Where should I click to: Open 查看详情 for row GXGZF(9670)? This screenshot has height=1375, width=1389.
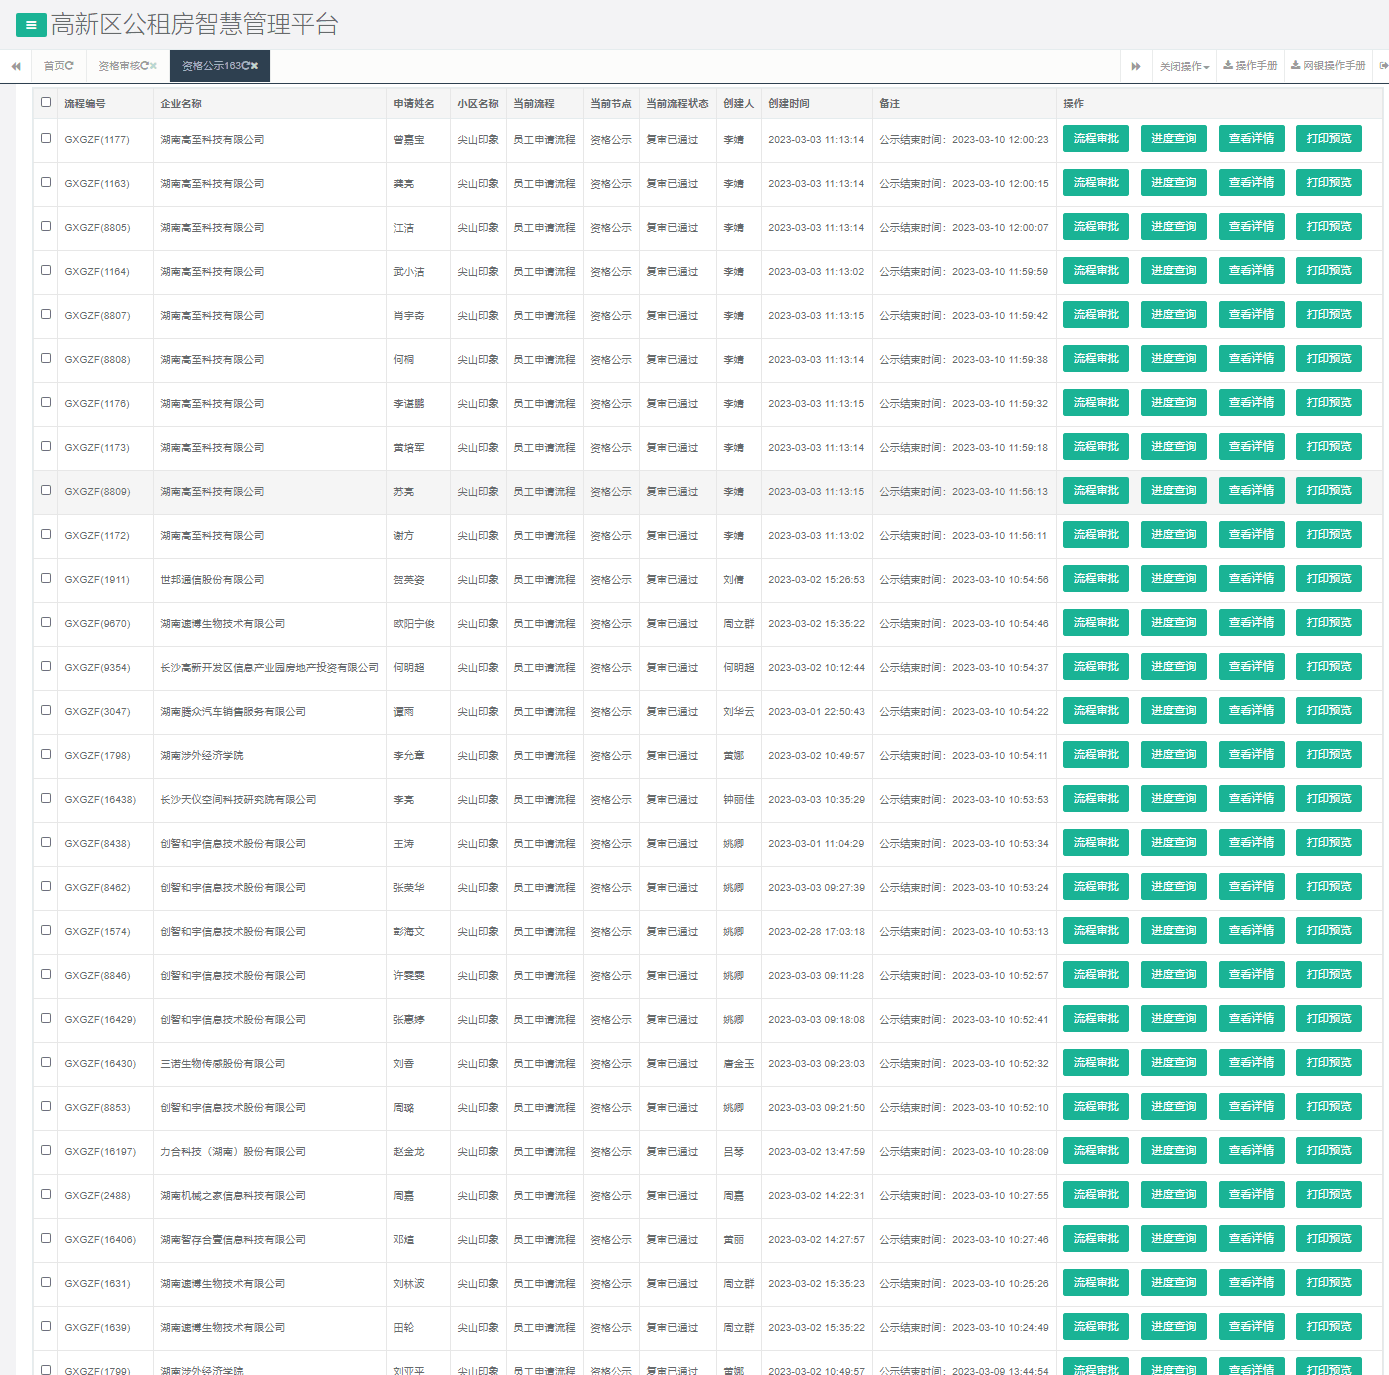click(1251, 623)
